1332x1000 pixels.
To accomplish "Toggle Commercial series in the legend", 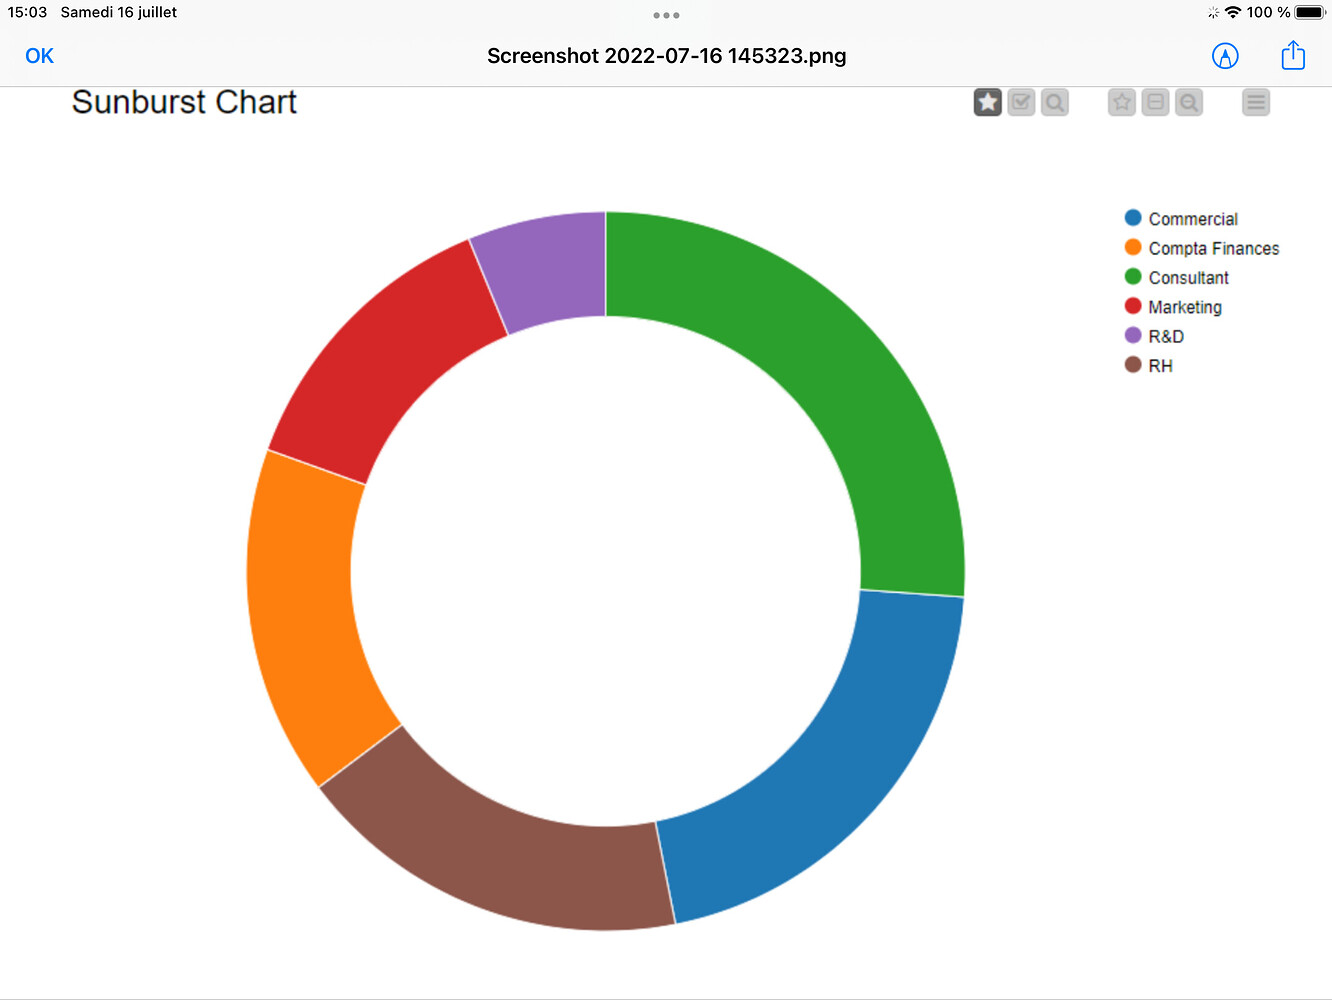I will coord(1192,219).
